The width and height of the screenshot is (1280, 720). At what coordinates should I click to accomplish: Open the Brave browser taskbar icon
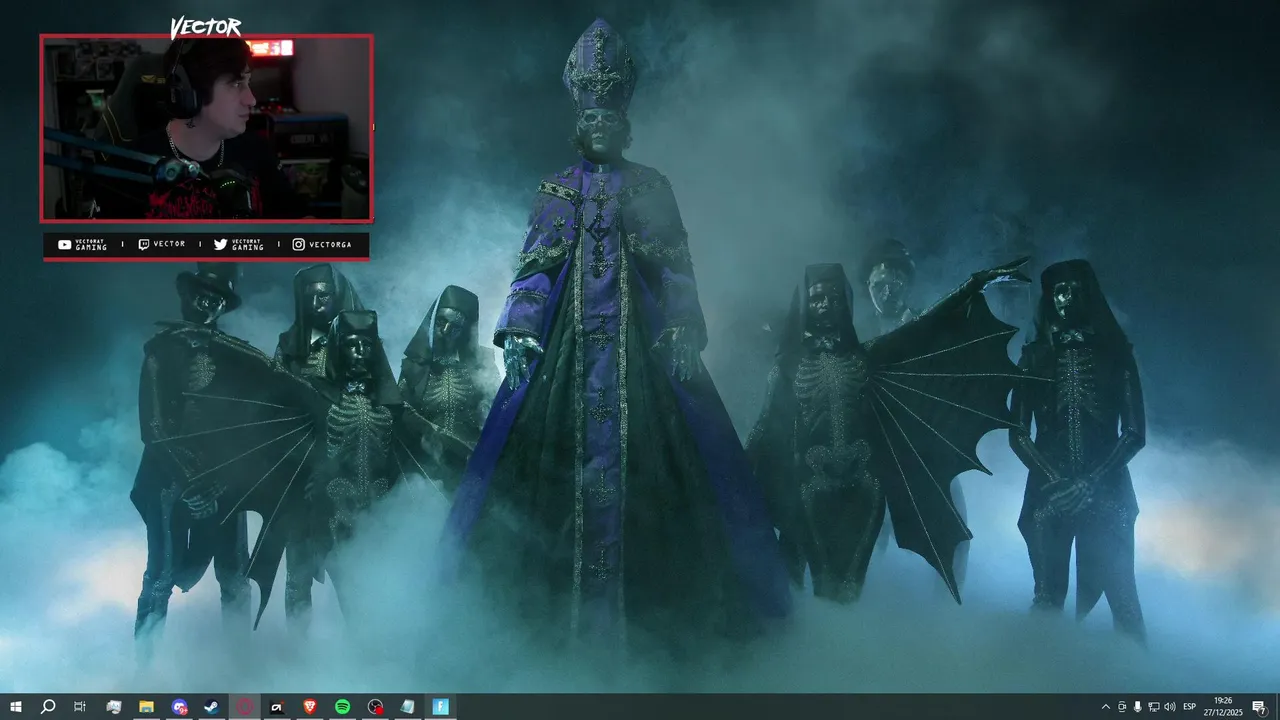[310, 707]
